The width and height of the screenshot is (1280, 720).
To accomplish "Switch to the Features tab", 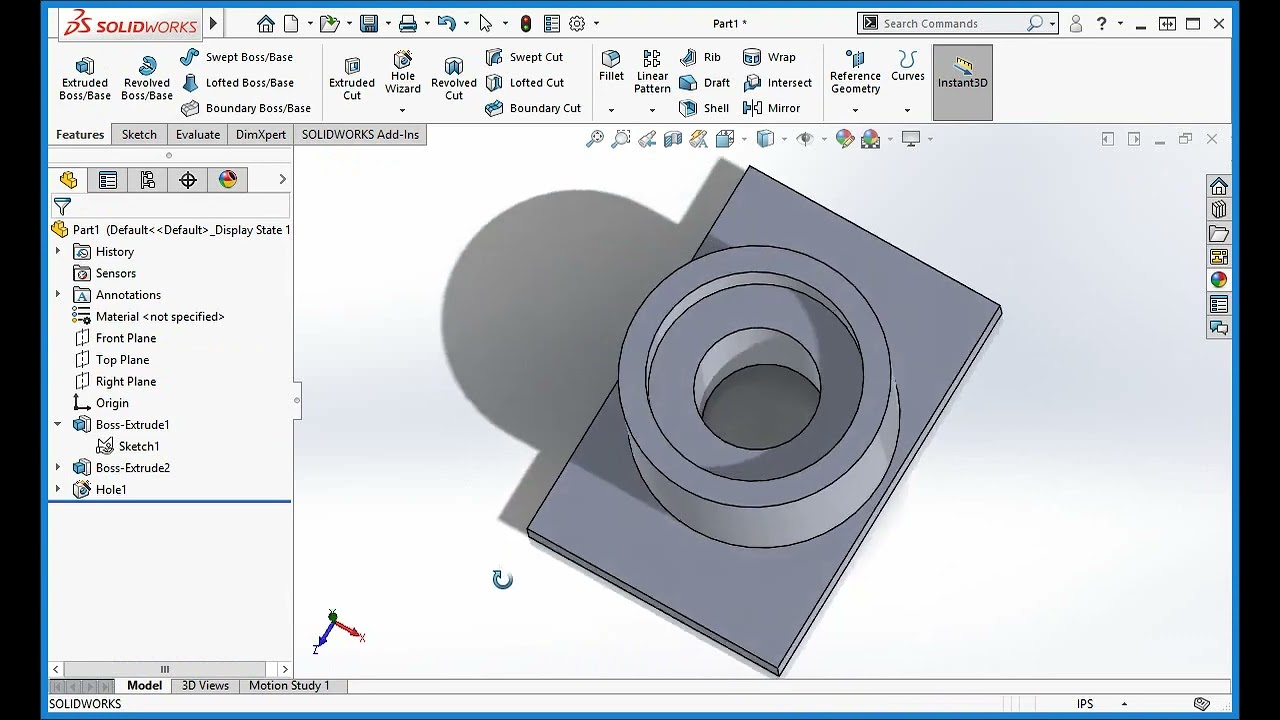I will coord(80,134).
